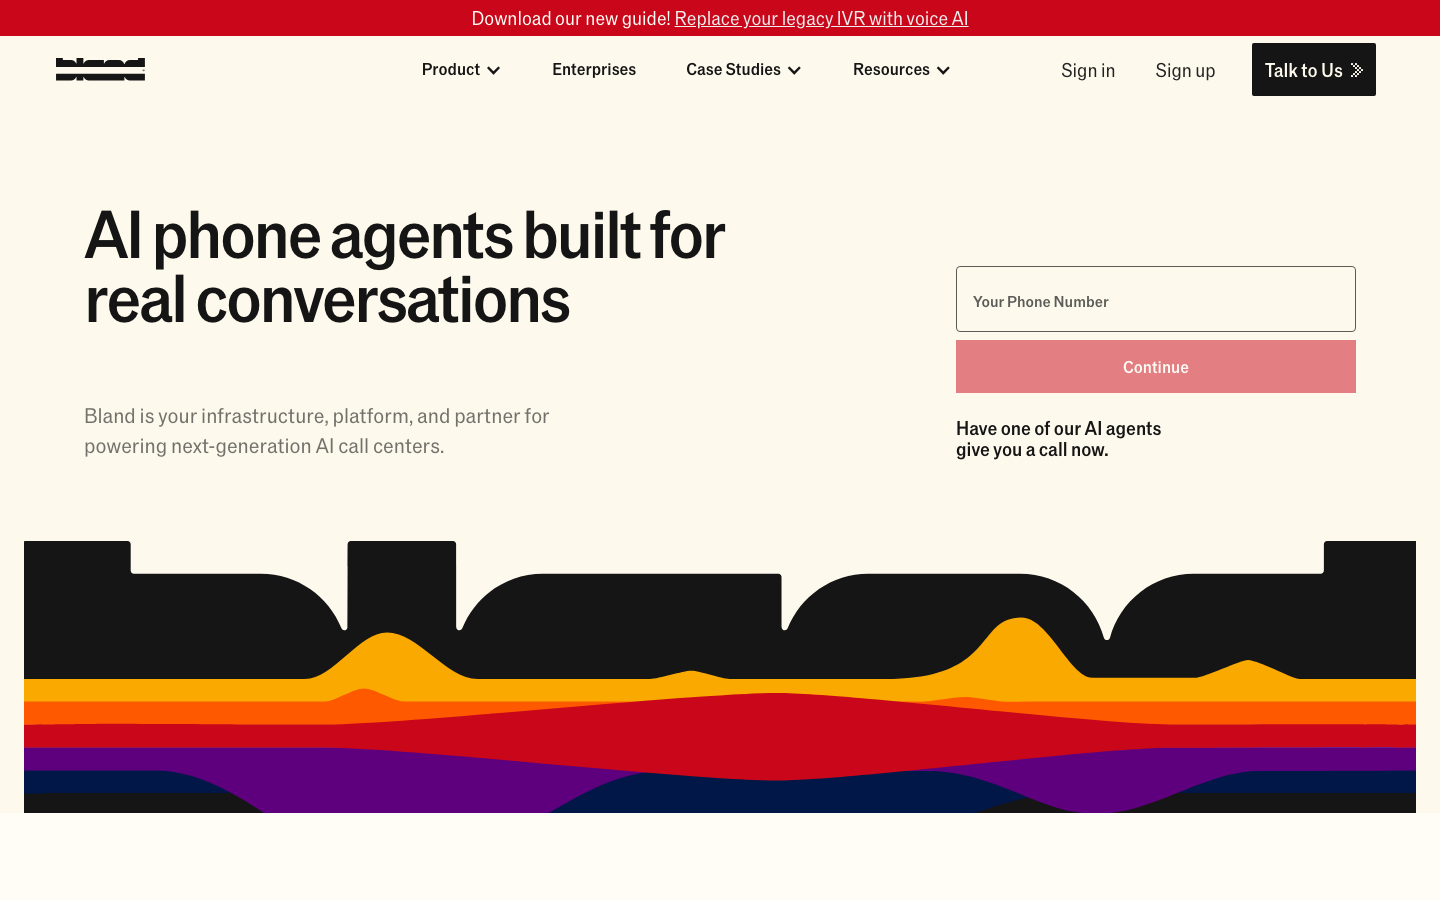The image size is (1440, 900).
Task: Open the Product dropdown menu
Action: (x=461, y=69)
